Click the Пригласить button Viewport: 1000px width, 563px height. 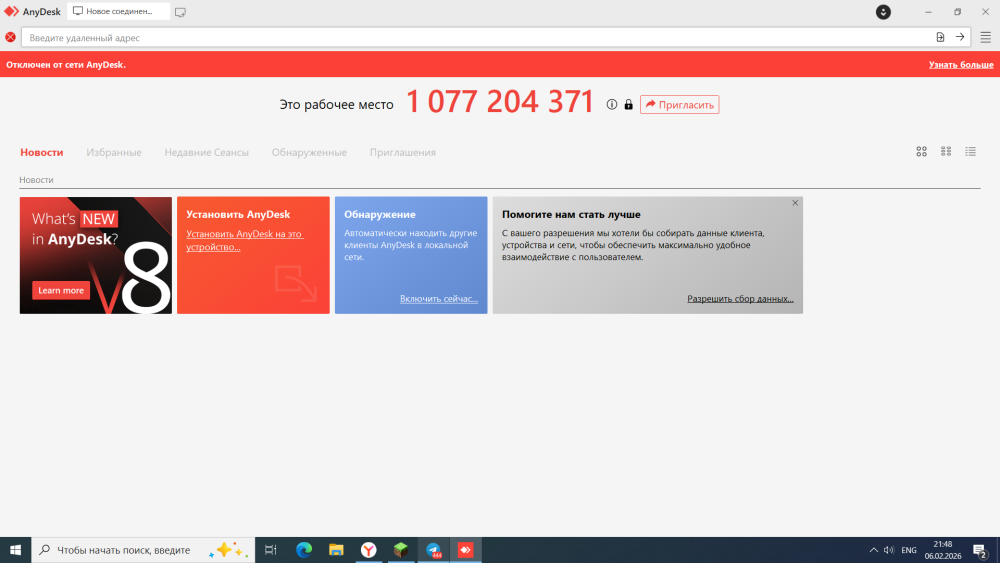pyautogui.click(x=679, y=105)
